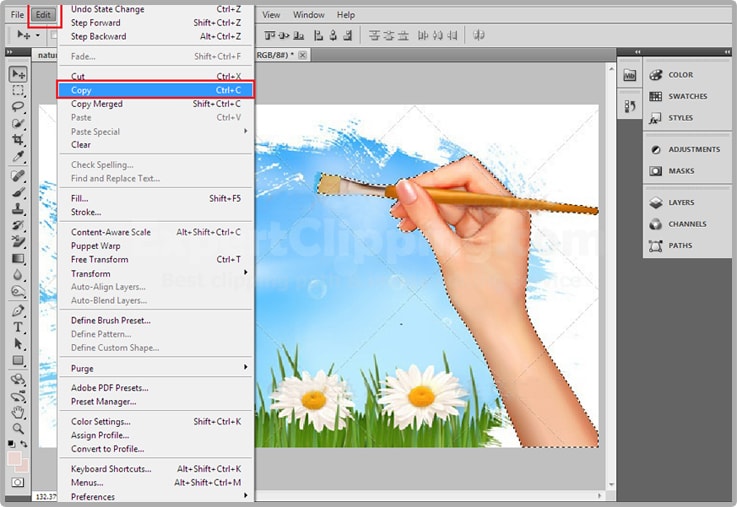Select the Pen tool
The height and width of the screenshot is (507, 737).
[18, 311]
